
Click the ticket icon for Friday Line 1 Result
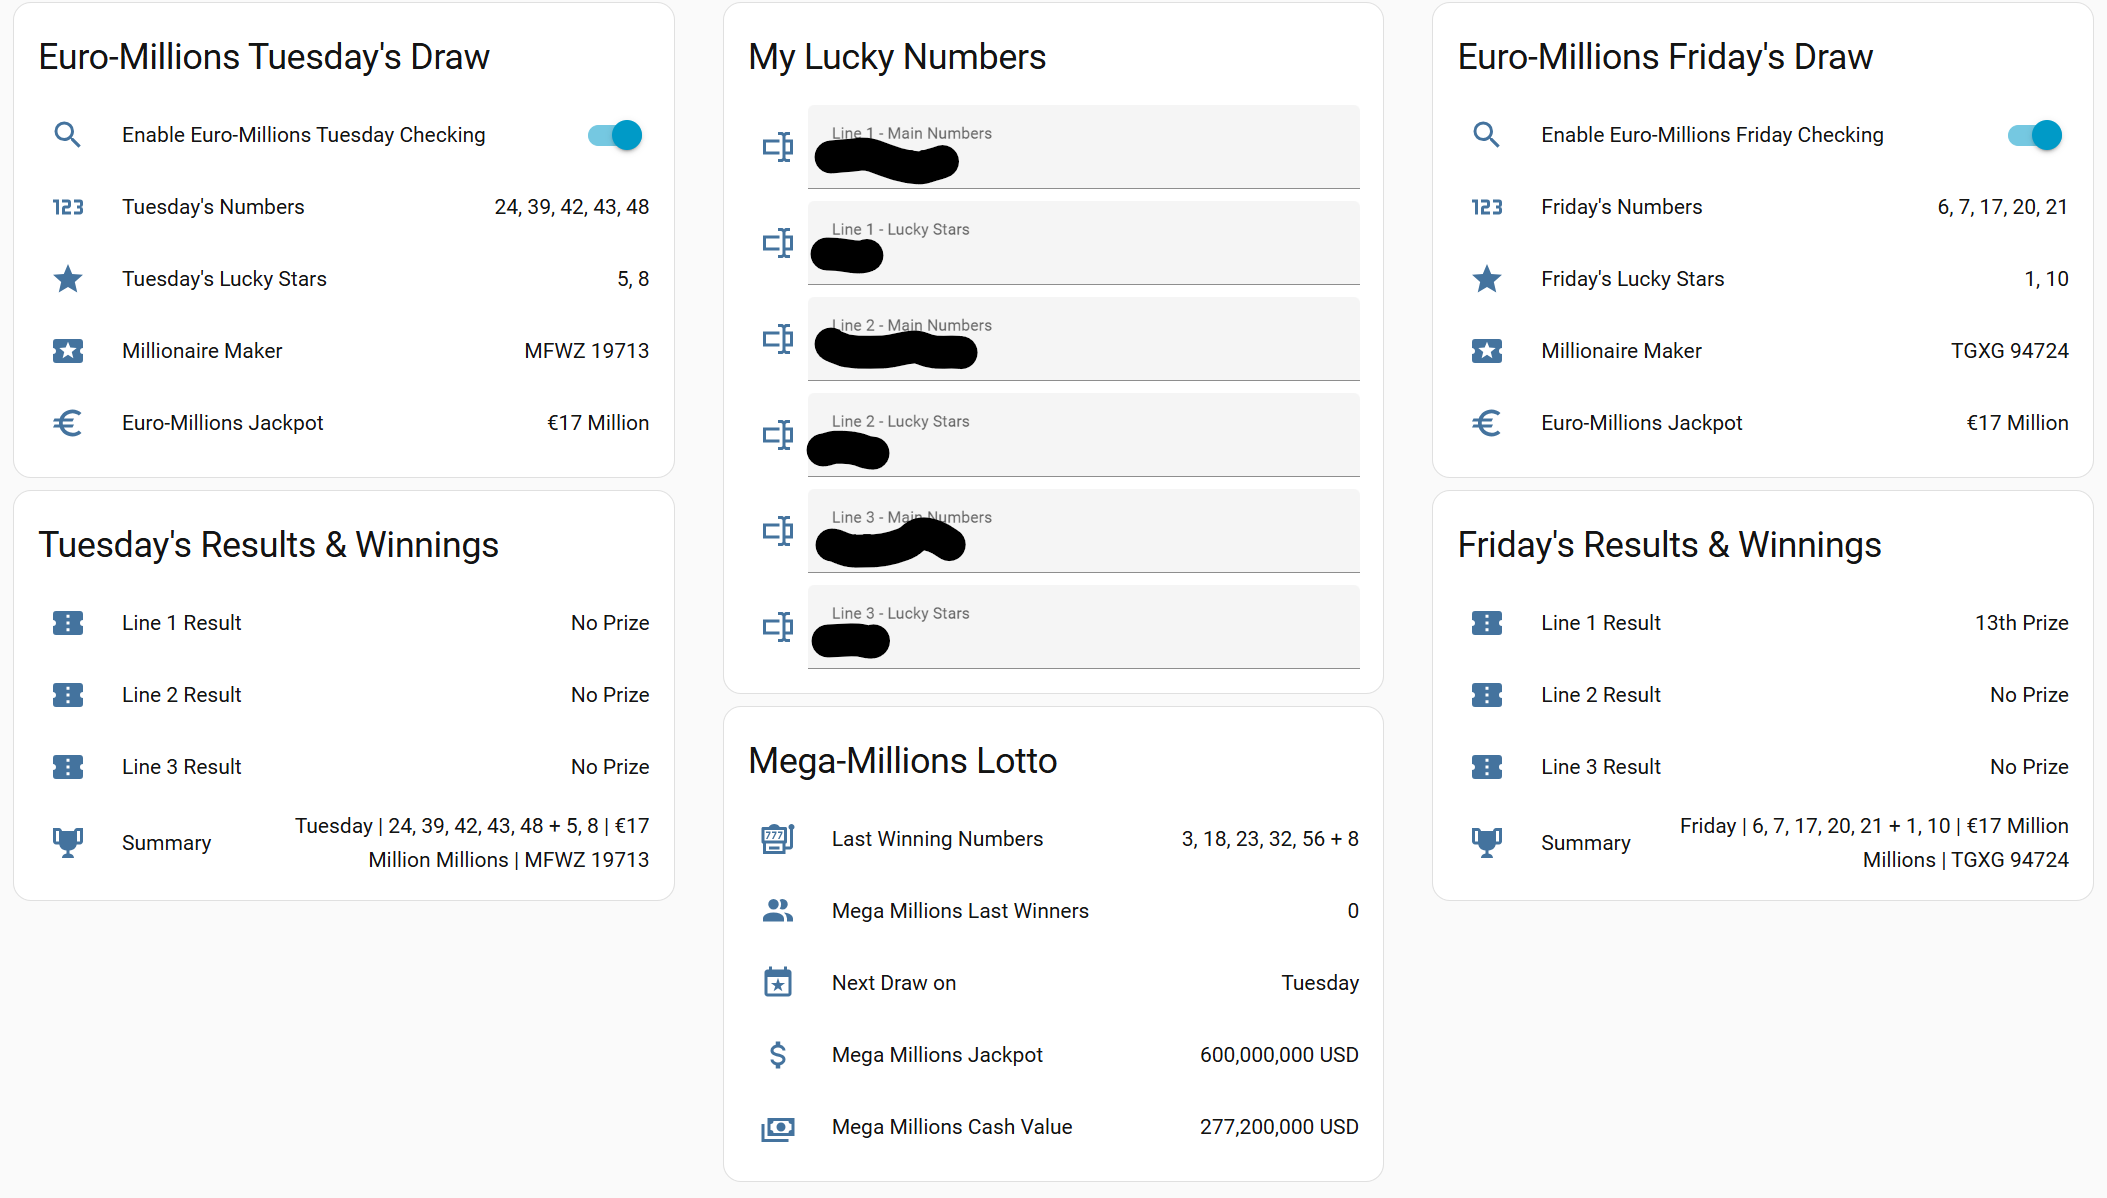tap(1486, 623)
